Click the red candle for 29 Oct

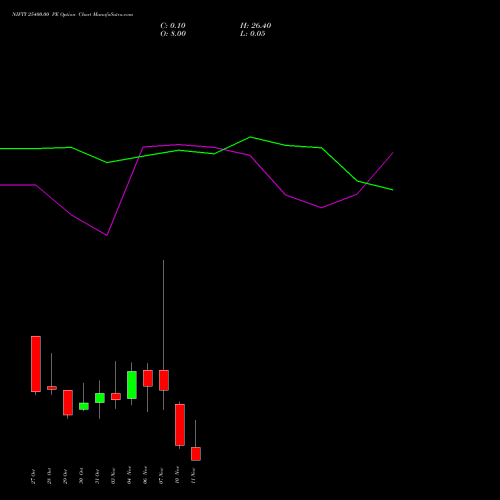tap(68, 403)
